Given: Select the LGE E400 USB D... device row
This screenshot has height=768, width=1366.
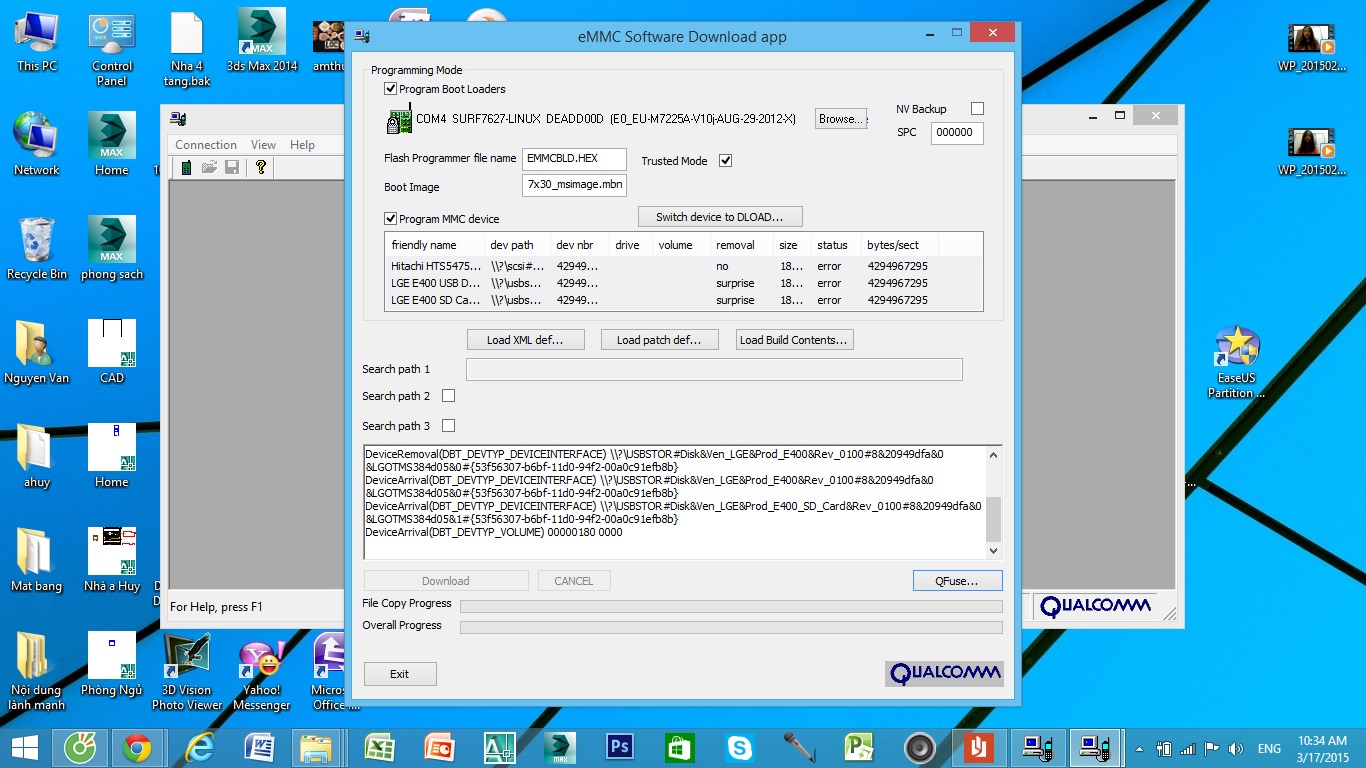Looking at the screenshot, I should pos(683,283).
